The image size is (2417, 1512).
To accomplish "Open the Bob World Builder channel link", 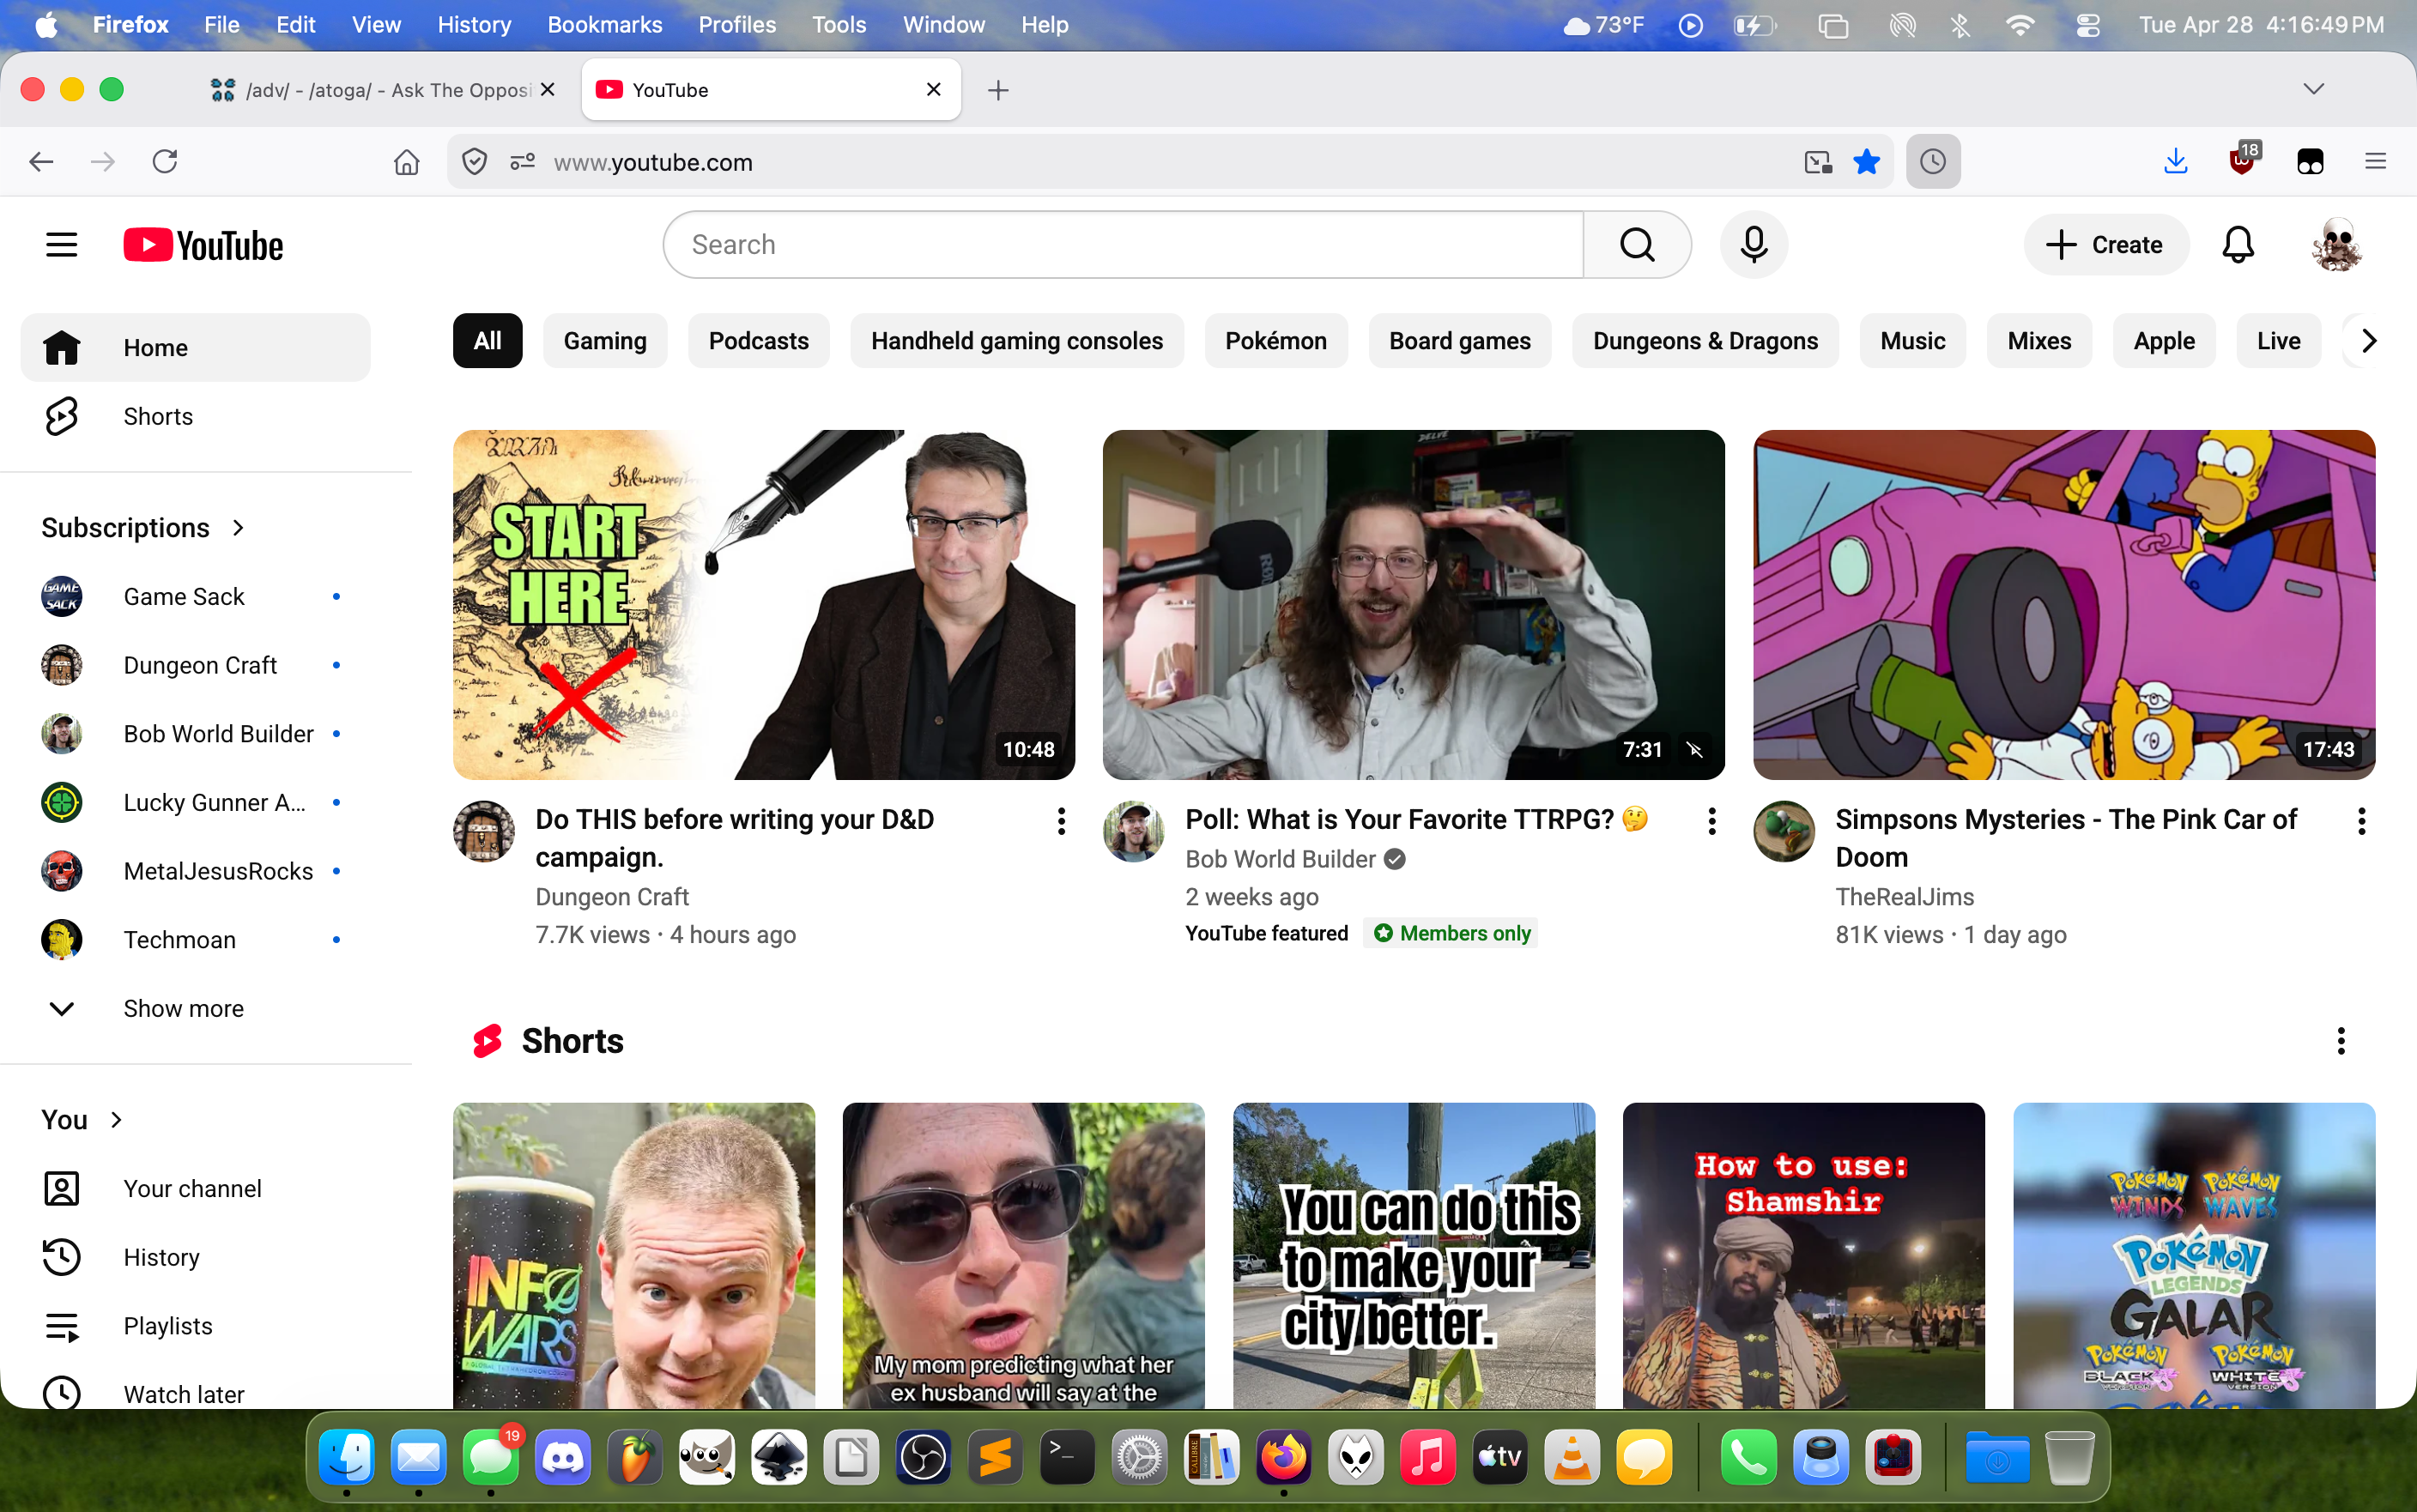I will 1279,859.
